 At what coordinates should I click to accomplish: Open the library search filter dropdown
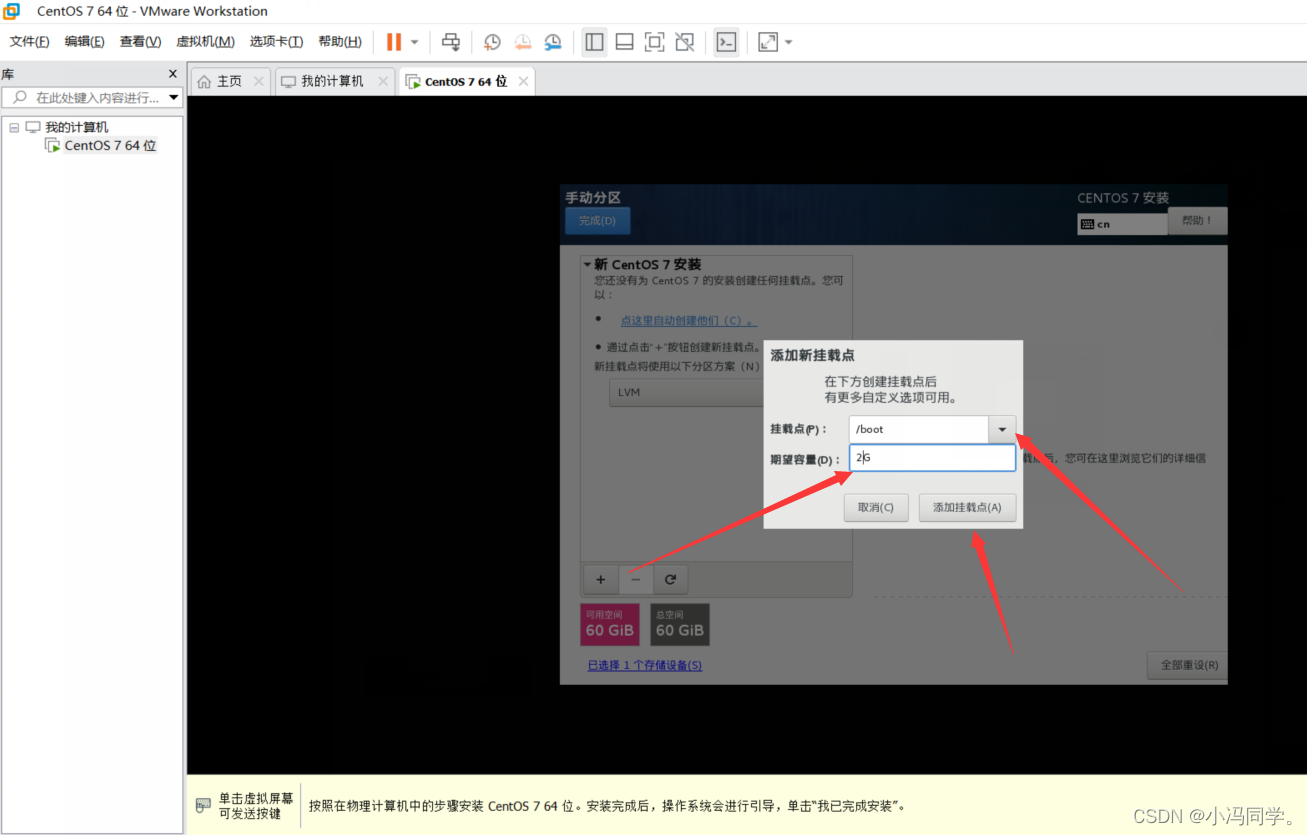(174, 97)
